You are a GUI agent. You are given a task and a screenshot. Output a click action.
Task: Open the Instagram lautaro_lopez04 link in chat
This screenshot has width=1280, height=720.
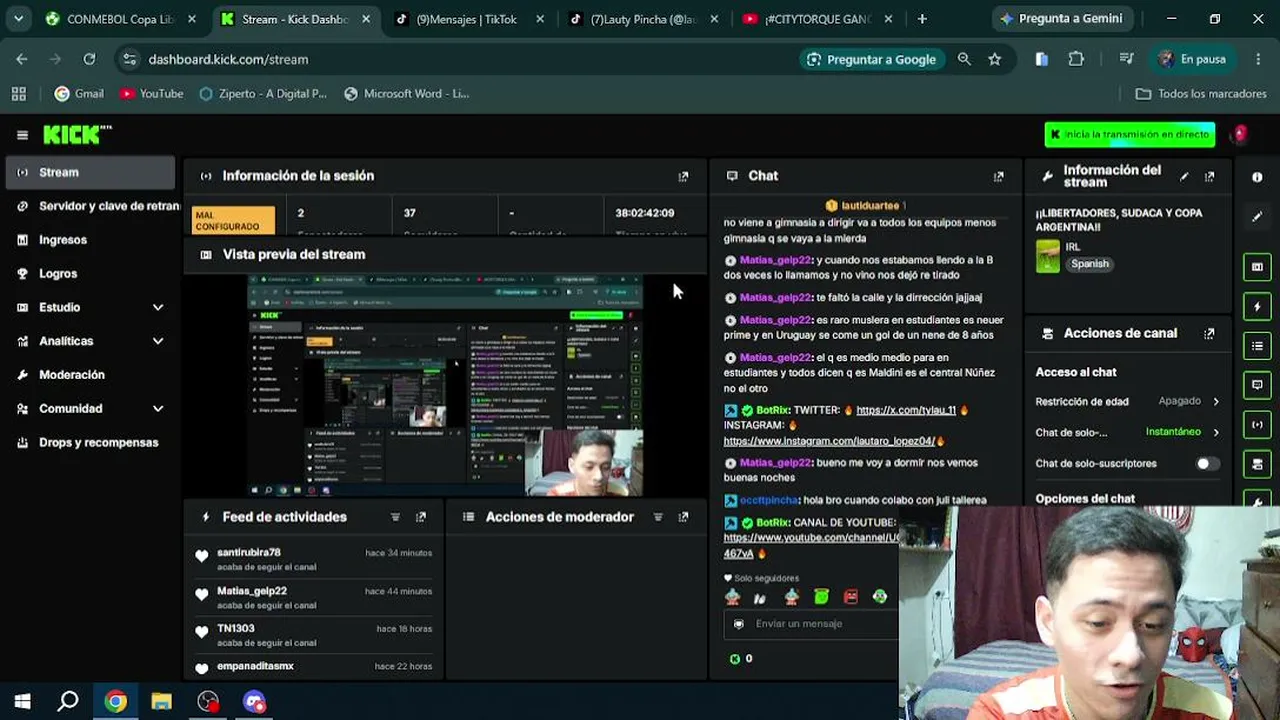click(x=829, y=441)
